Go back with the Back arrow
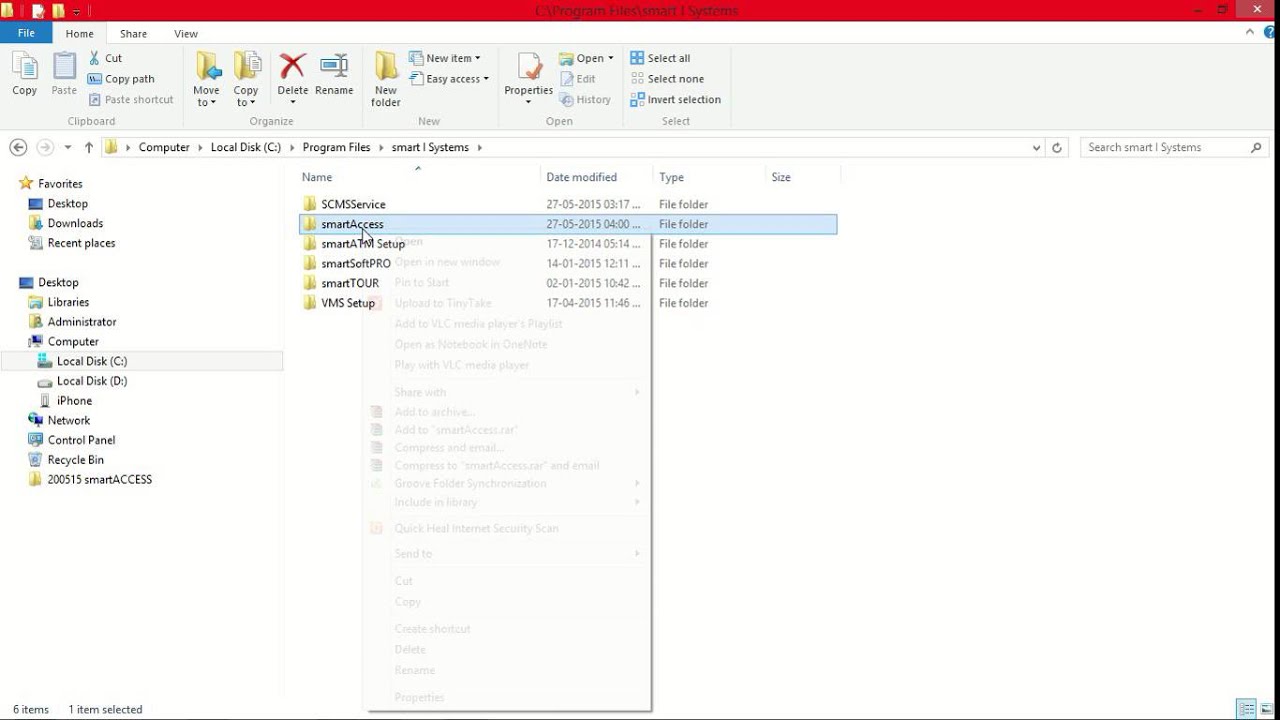Viewport: 1280px width, 720px height. point(18,147)
